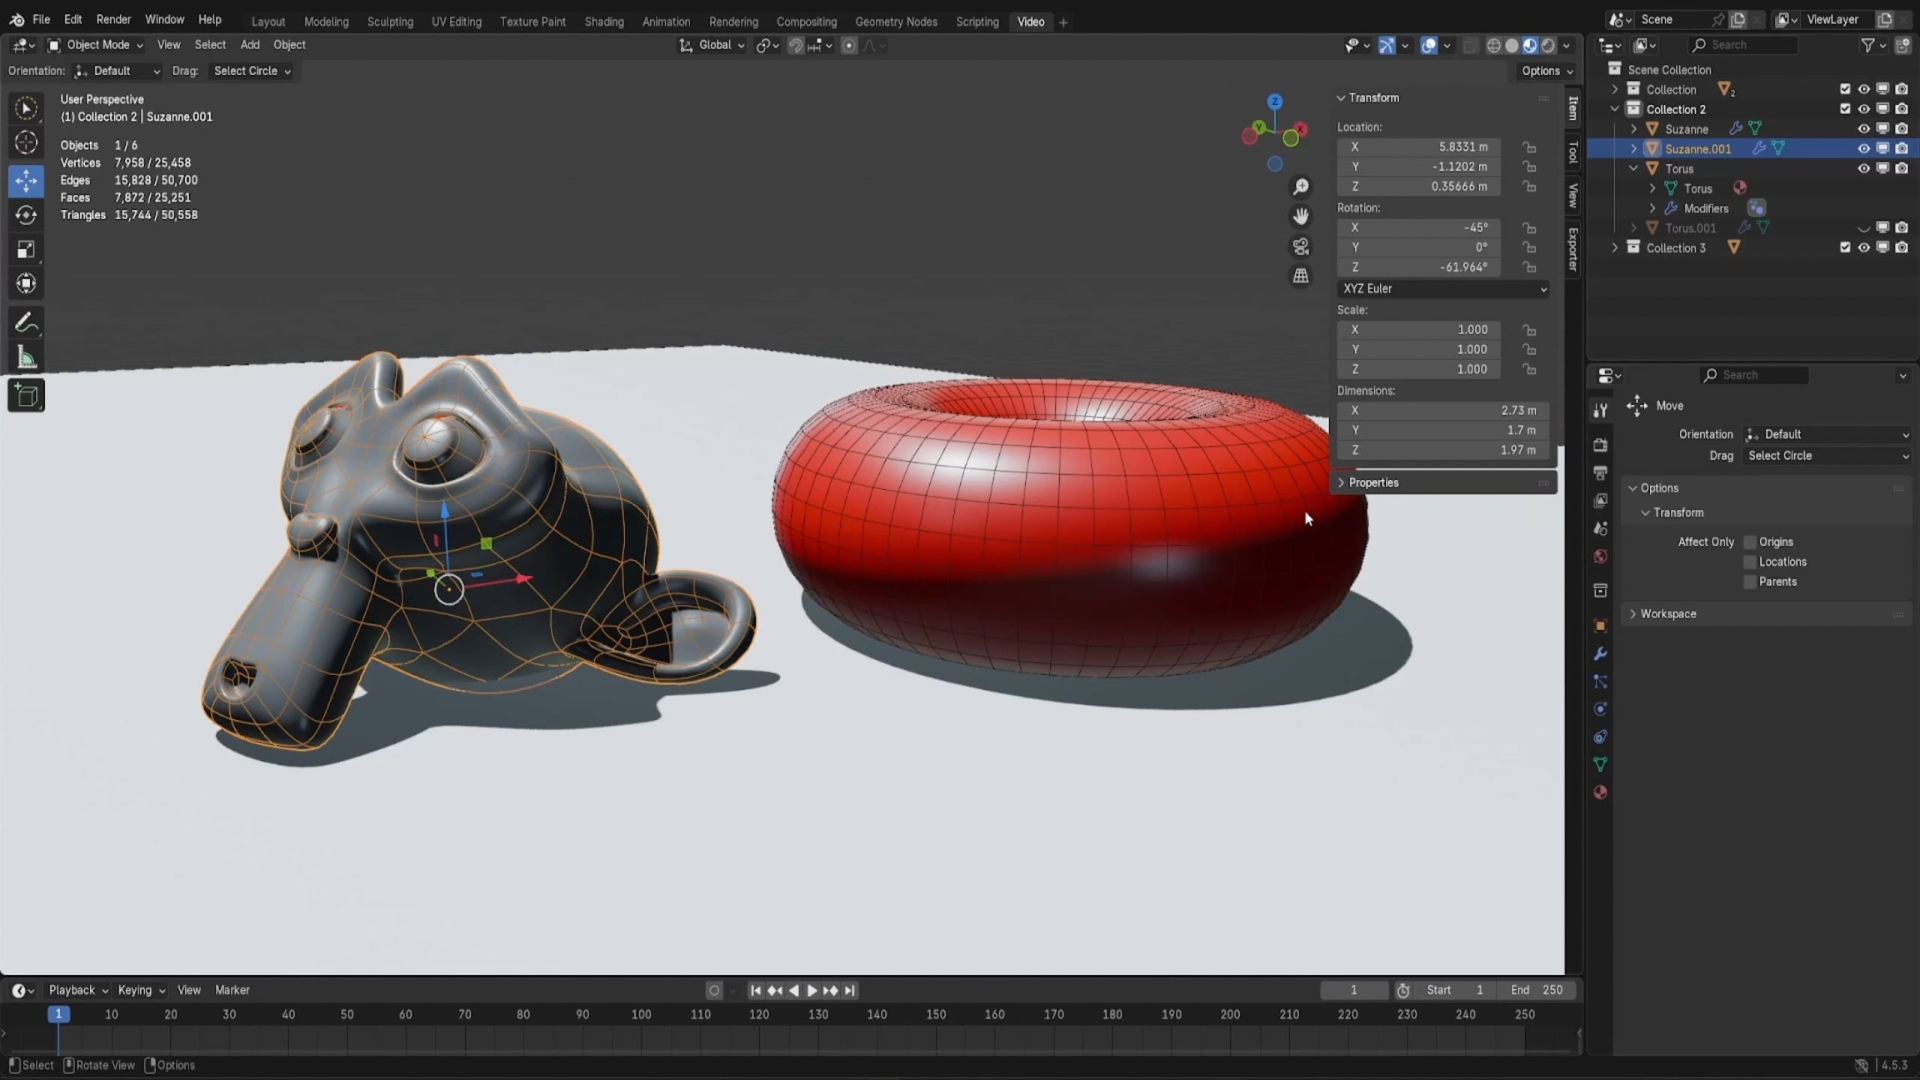Image resolution: width=1920 pixels, height=1080 pixels.
Task: Switch to orthographic view grid icon
Action: 1301,276
